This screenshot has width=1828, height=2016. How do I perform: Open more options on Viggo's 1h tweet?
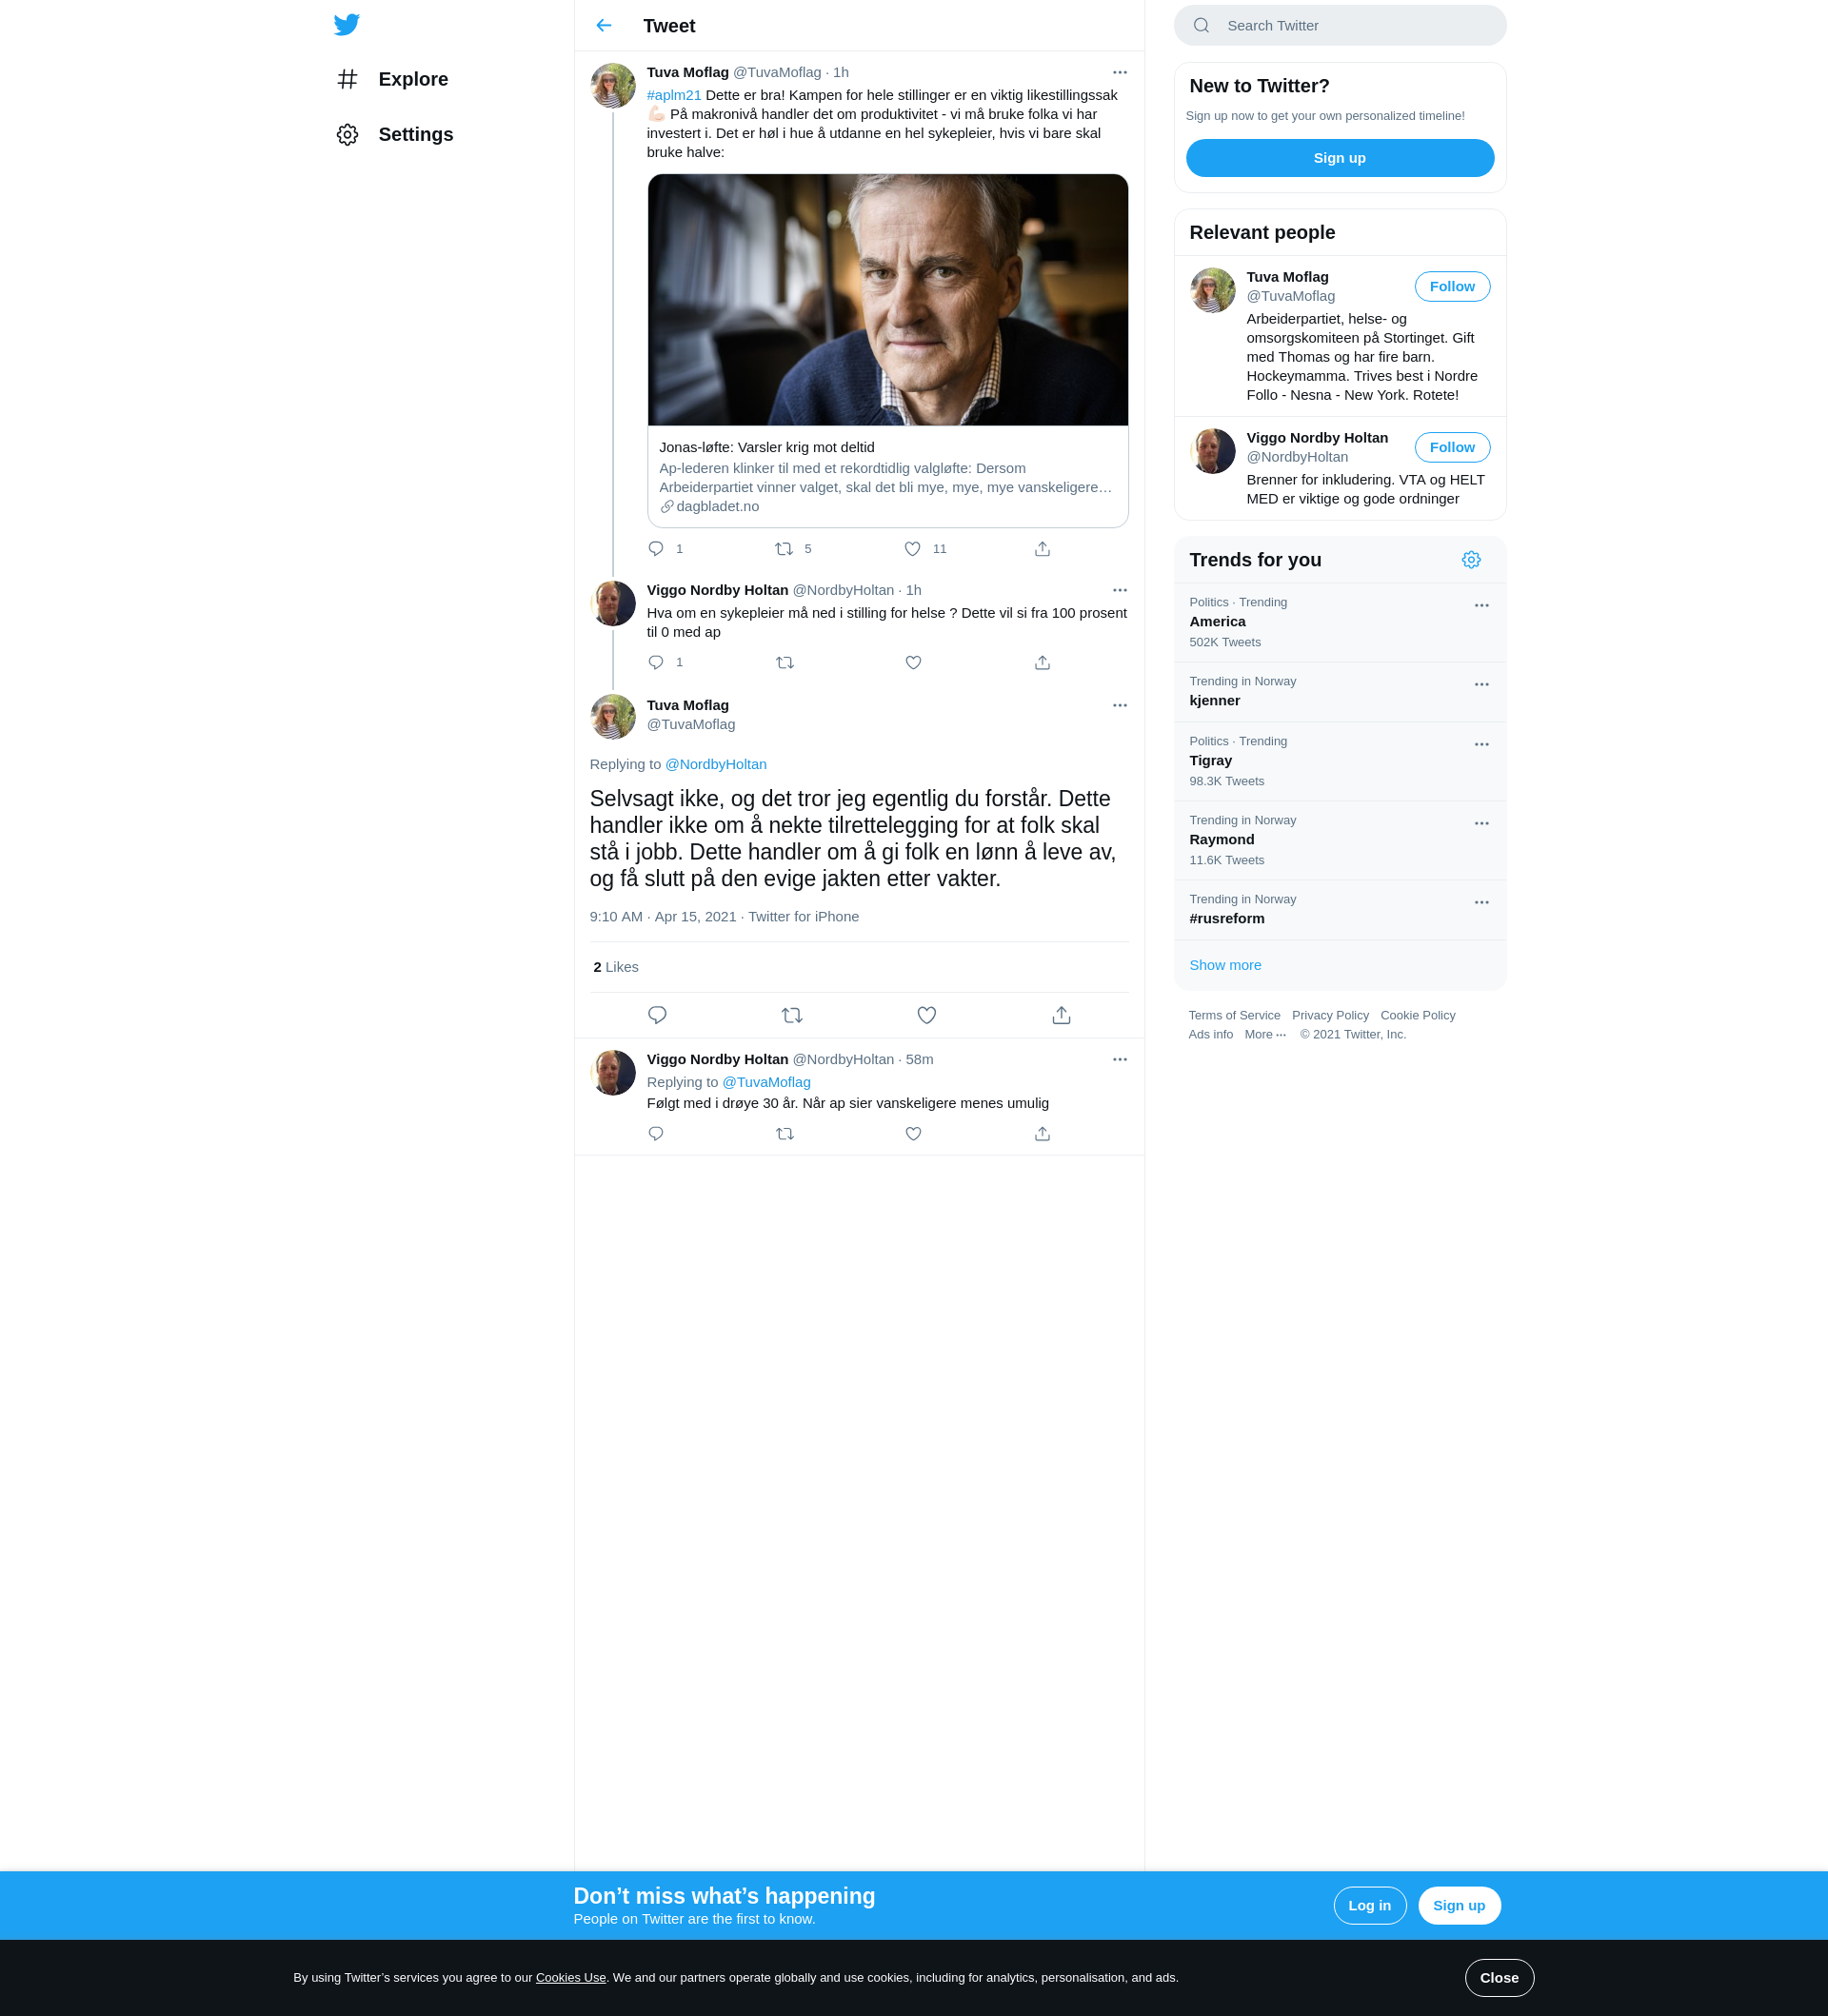point(1119,590)
